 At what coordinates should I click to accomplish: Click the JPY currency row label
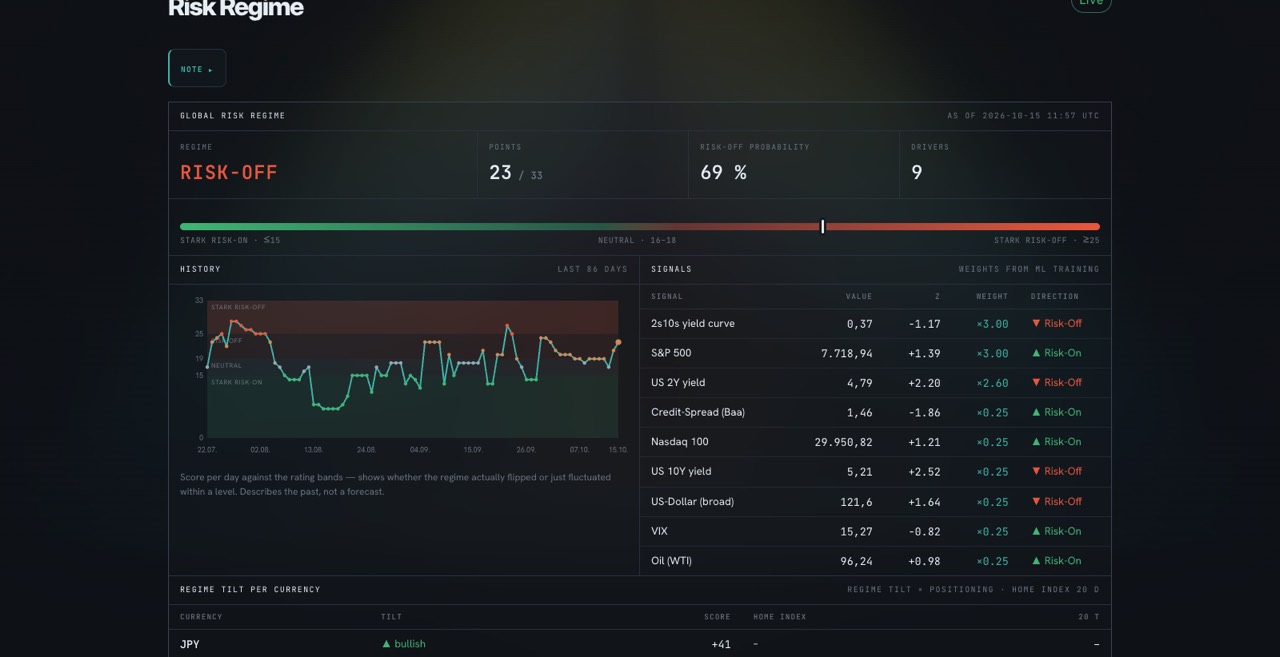point(190,645)
